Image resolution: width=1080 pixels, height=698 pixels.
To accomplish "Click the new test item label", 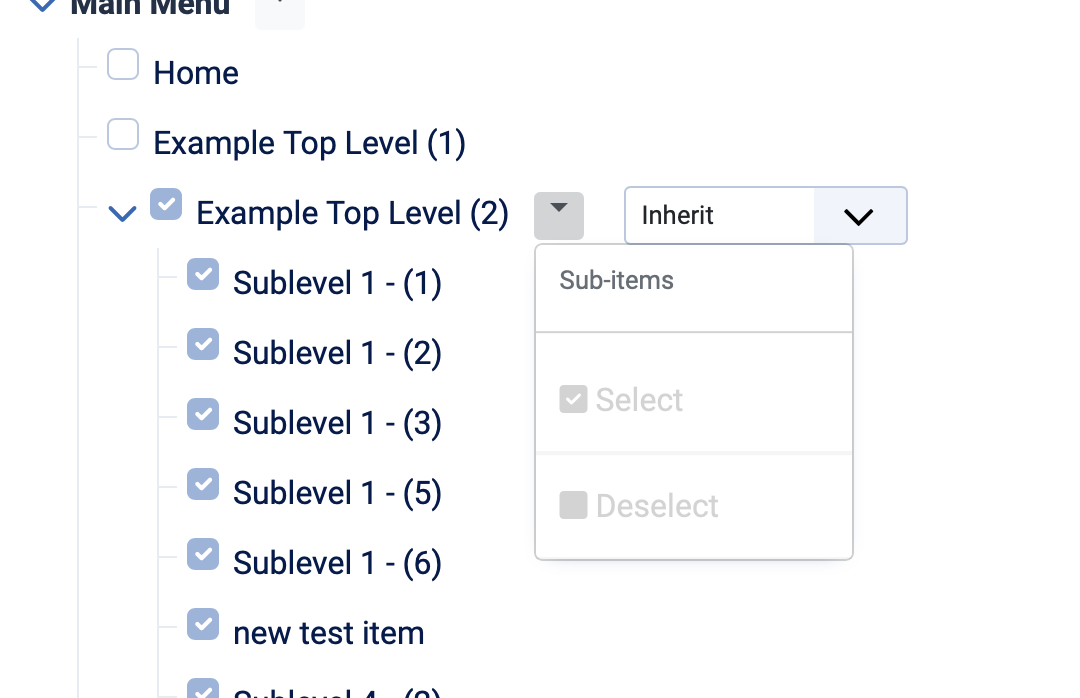I will [x=328, y=633].
